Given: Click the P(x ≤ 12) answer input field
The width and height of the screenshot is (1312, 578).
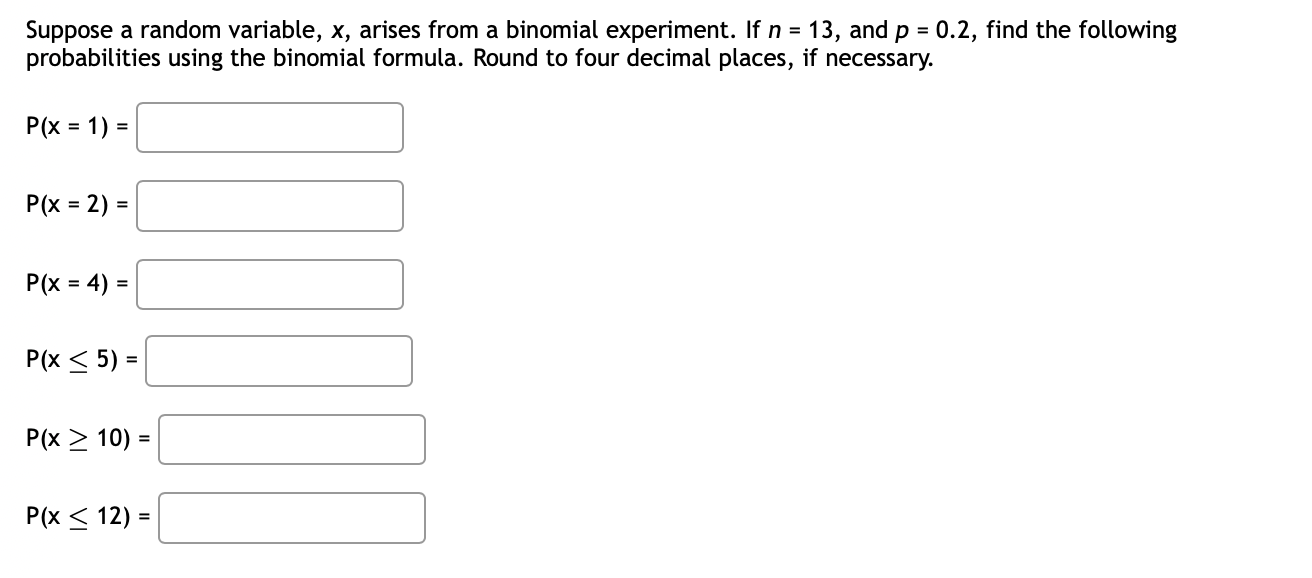Looking at the screenshot, I should (292, 517).
